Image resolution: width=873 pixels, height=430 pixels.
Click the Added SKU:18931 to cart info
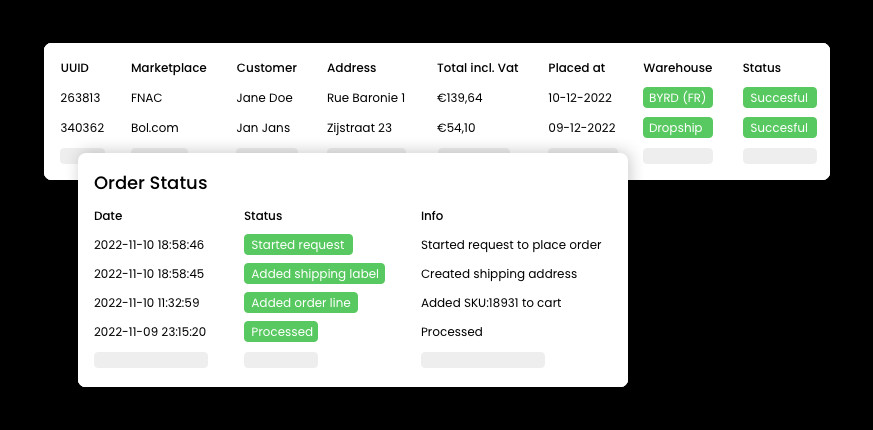point(491,303)
